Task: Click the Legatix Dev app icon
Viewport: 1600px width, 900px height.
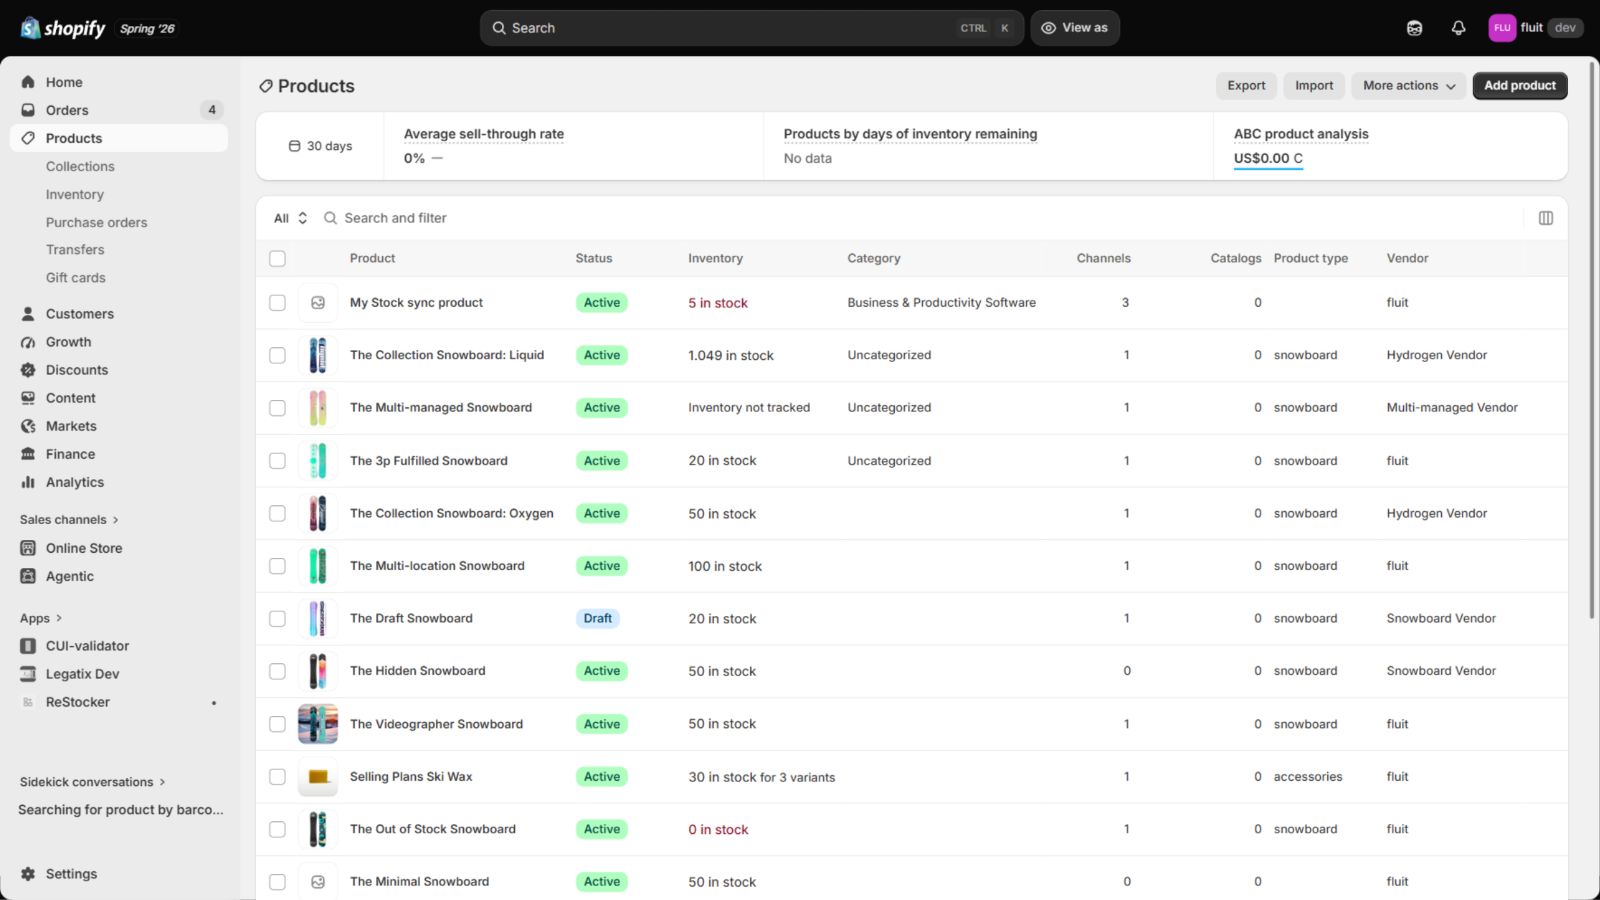Action: [x=28, y=674]
